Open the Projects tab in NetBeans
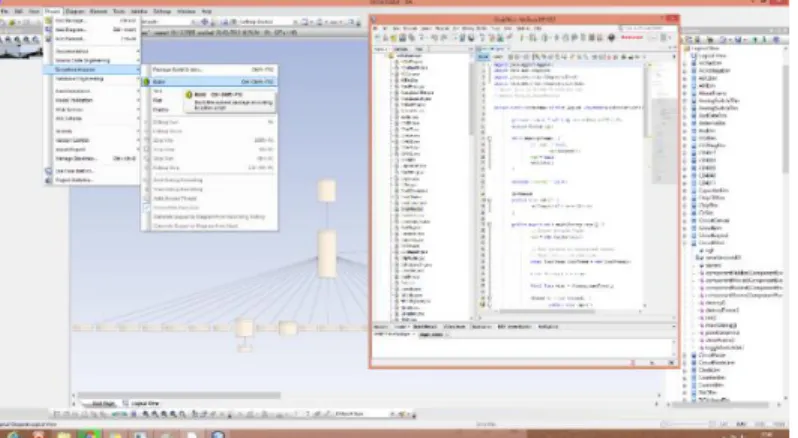798x438 pixels. (x=380, y=49)
